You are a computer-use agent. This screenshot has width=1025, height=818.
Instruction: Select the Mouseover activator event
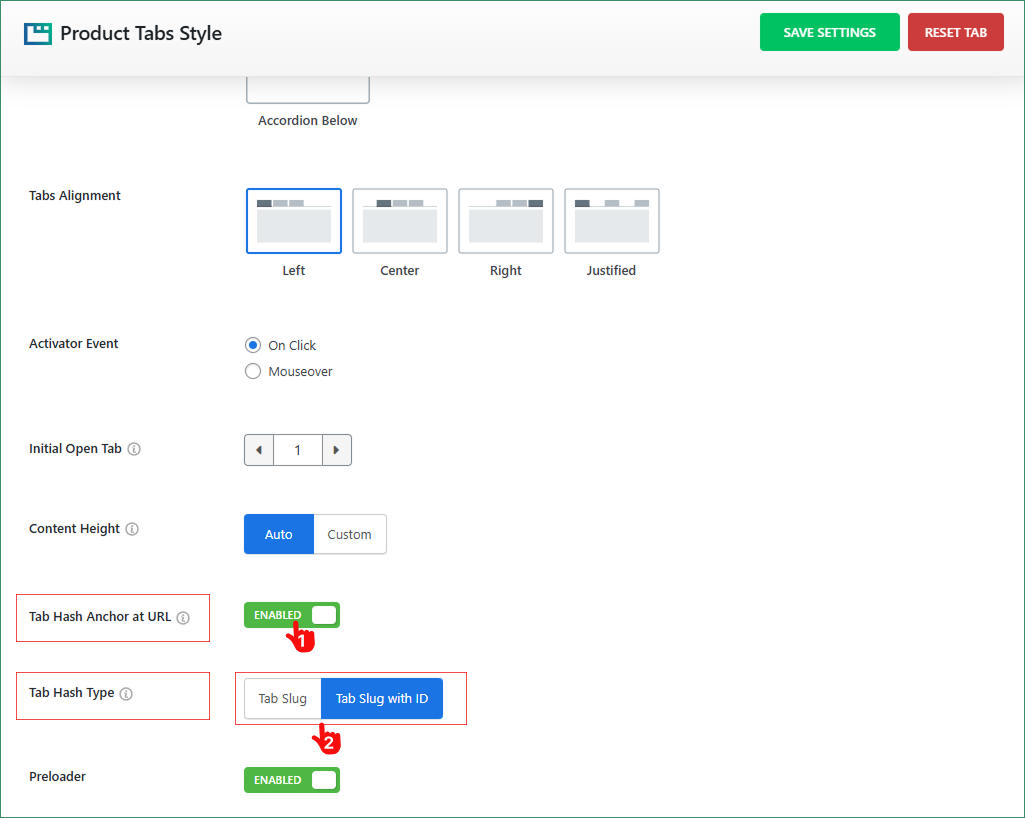[253, 370]
